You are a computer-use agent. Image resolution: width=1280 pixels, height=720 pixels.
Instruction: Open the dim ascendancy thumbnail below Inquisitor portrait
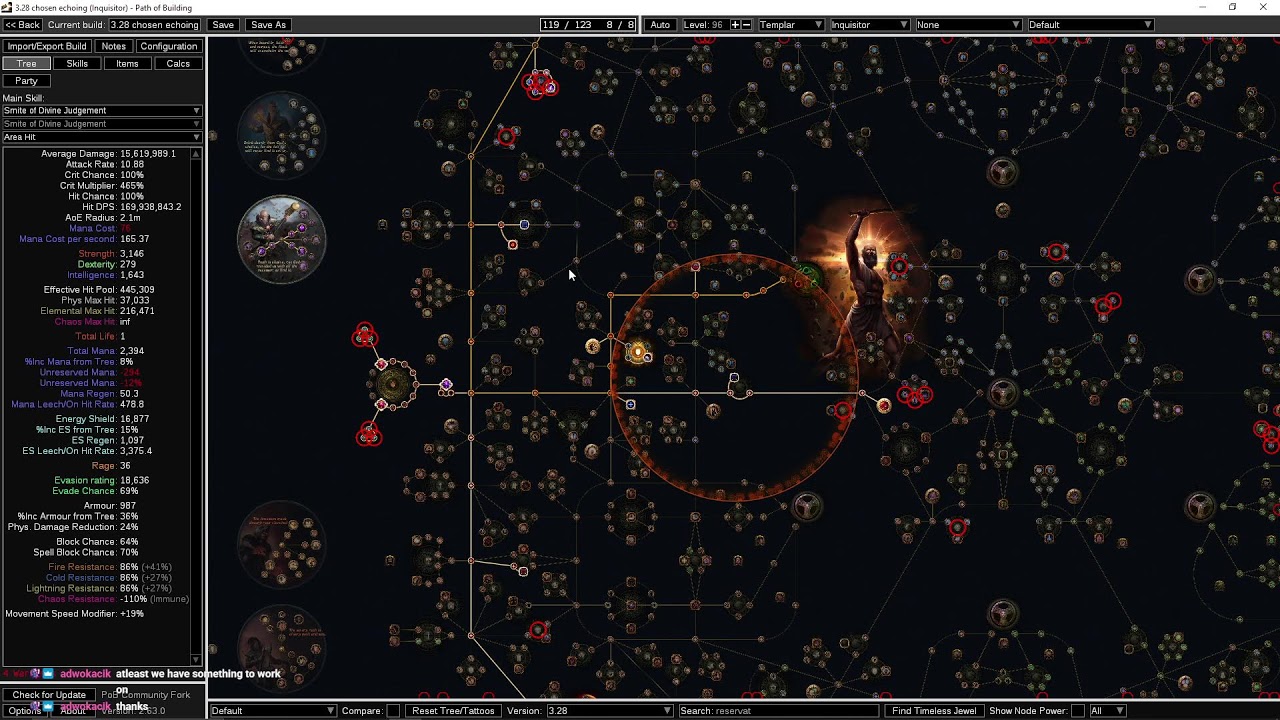281,545
